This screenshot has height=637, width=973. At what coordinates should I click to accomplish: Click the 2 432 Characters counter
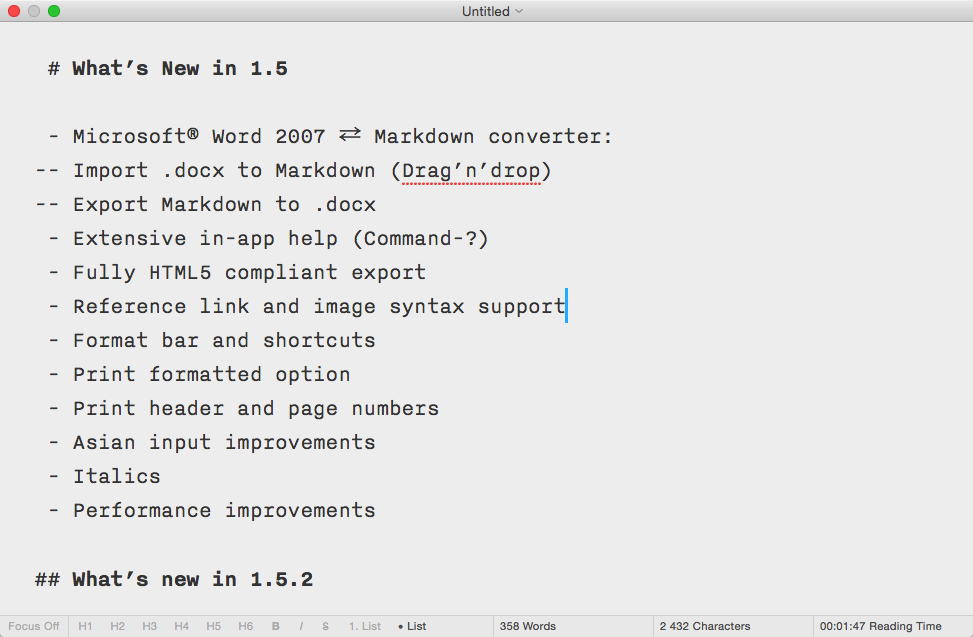(x=705, y=626)
